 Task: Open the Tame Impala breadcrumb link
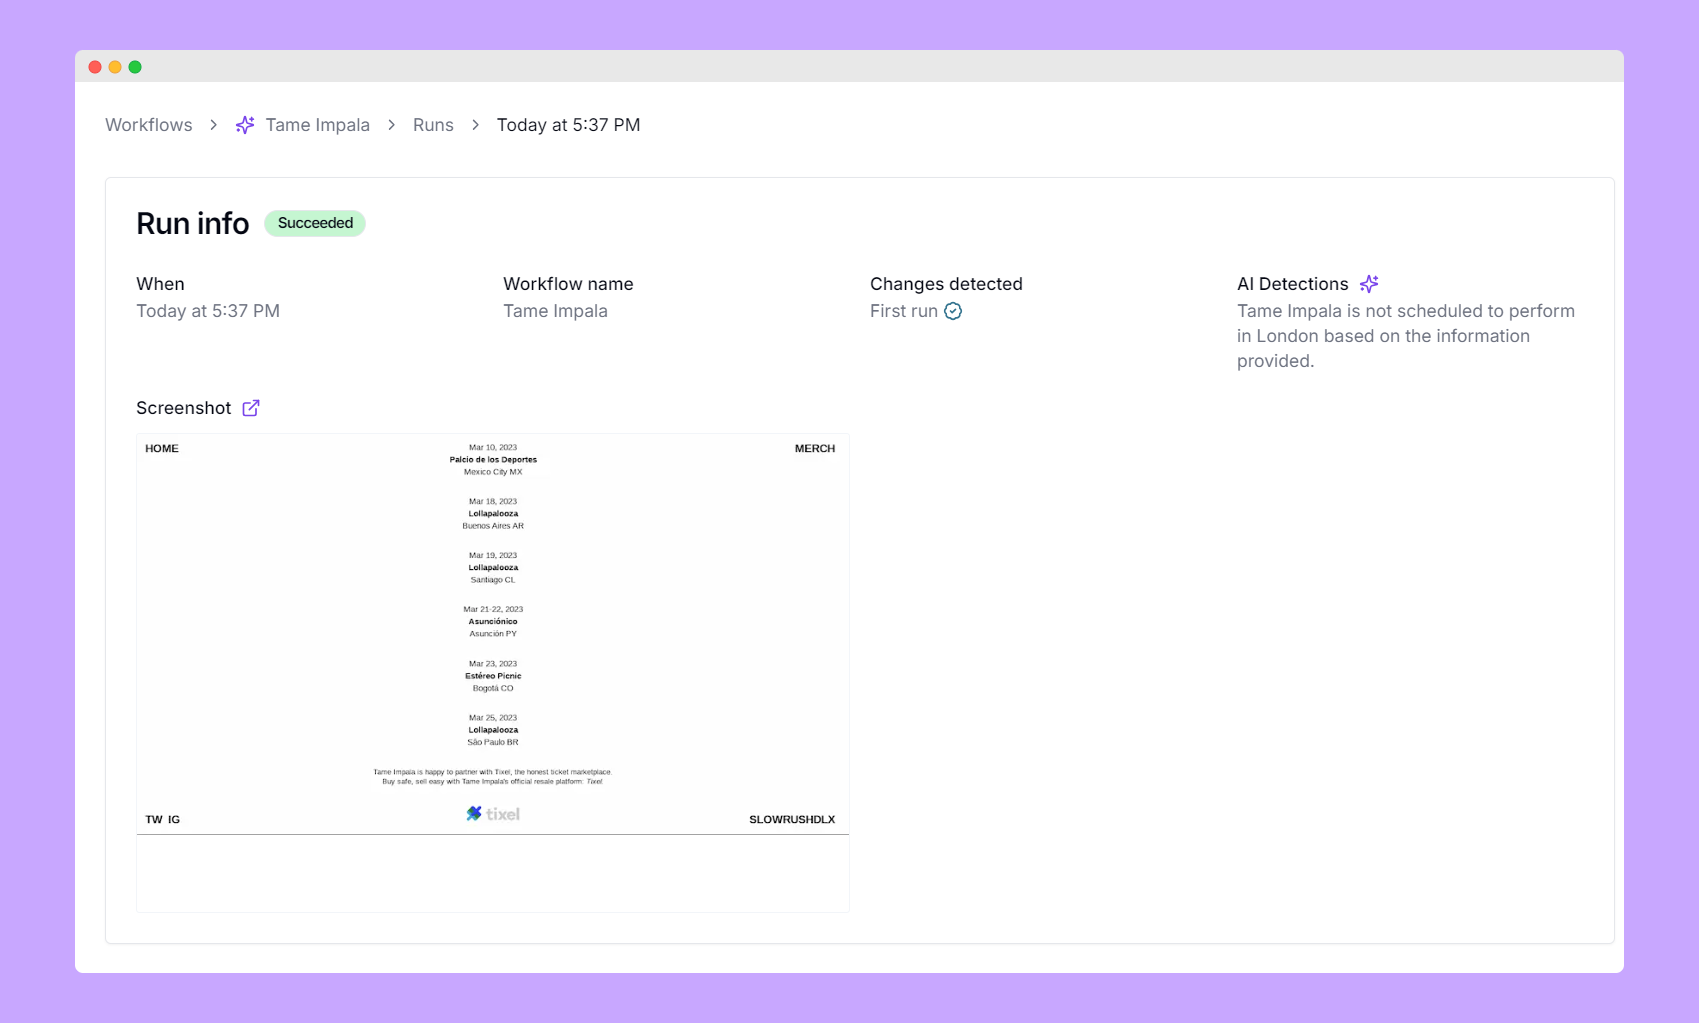tap(317, 125)
